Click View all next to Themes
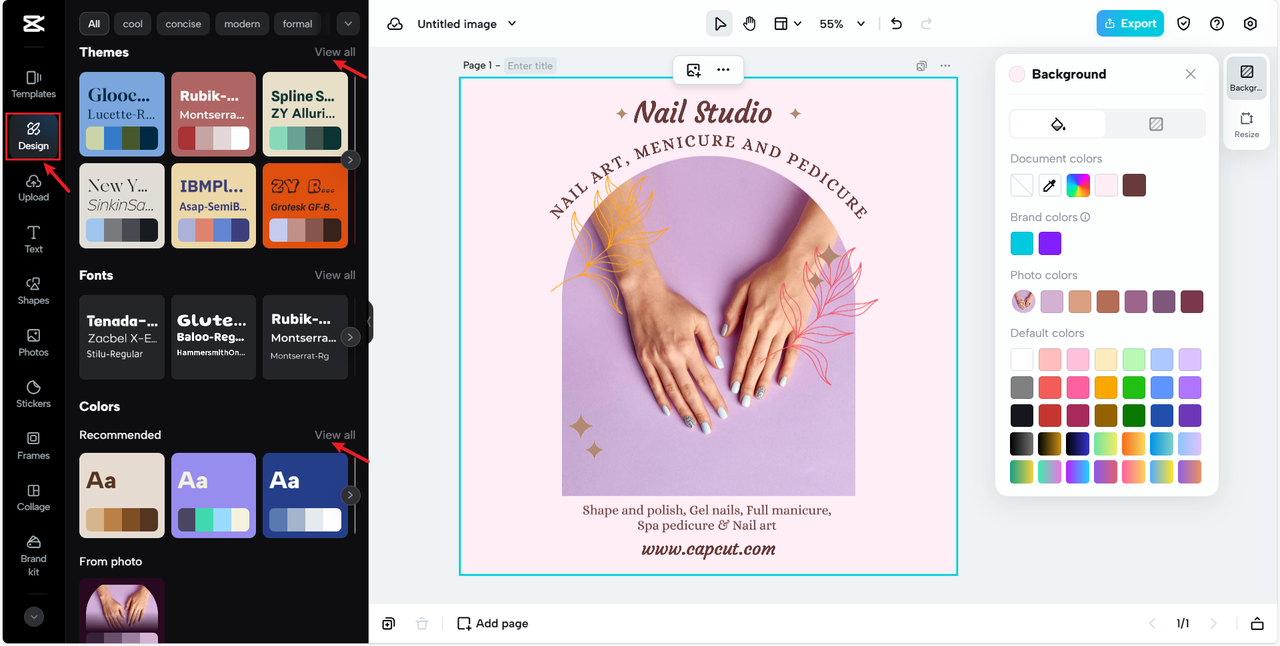This screenshot has width=1280, height=646. coord(335,52)
